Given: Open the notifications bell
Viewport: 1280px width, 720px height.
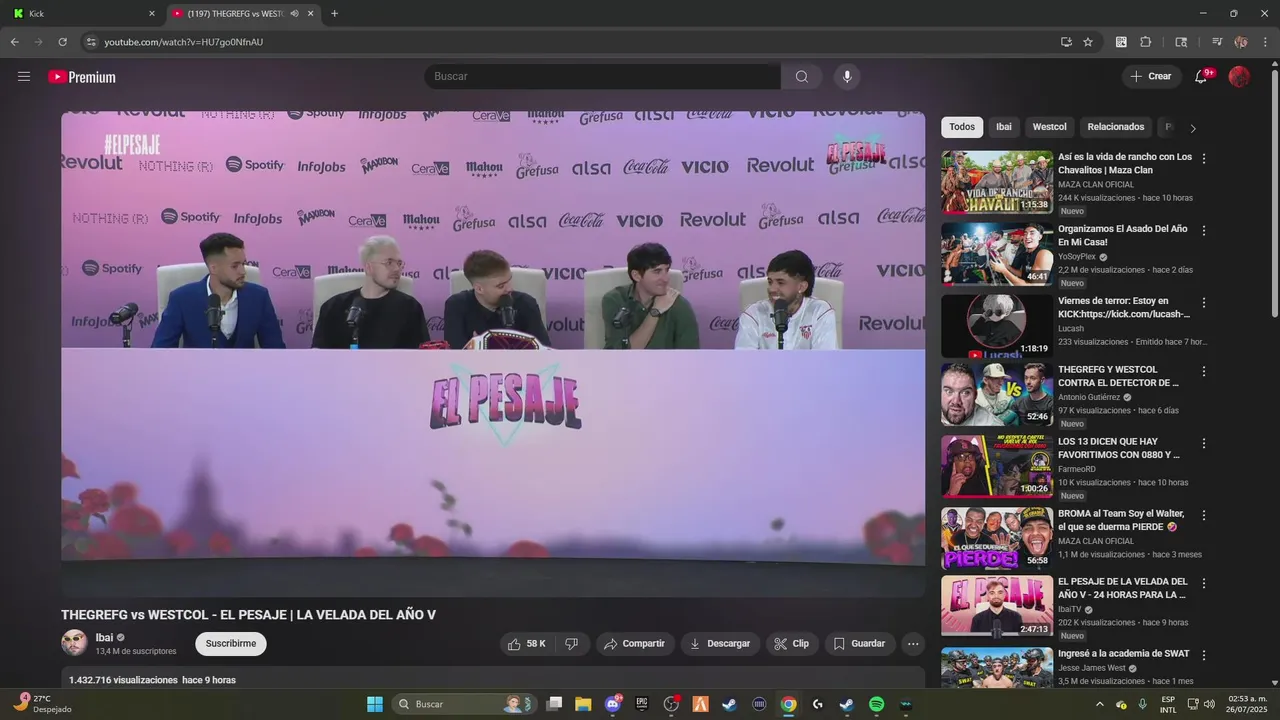Looking at the screenshot, I should click(x=1201, y=77).
